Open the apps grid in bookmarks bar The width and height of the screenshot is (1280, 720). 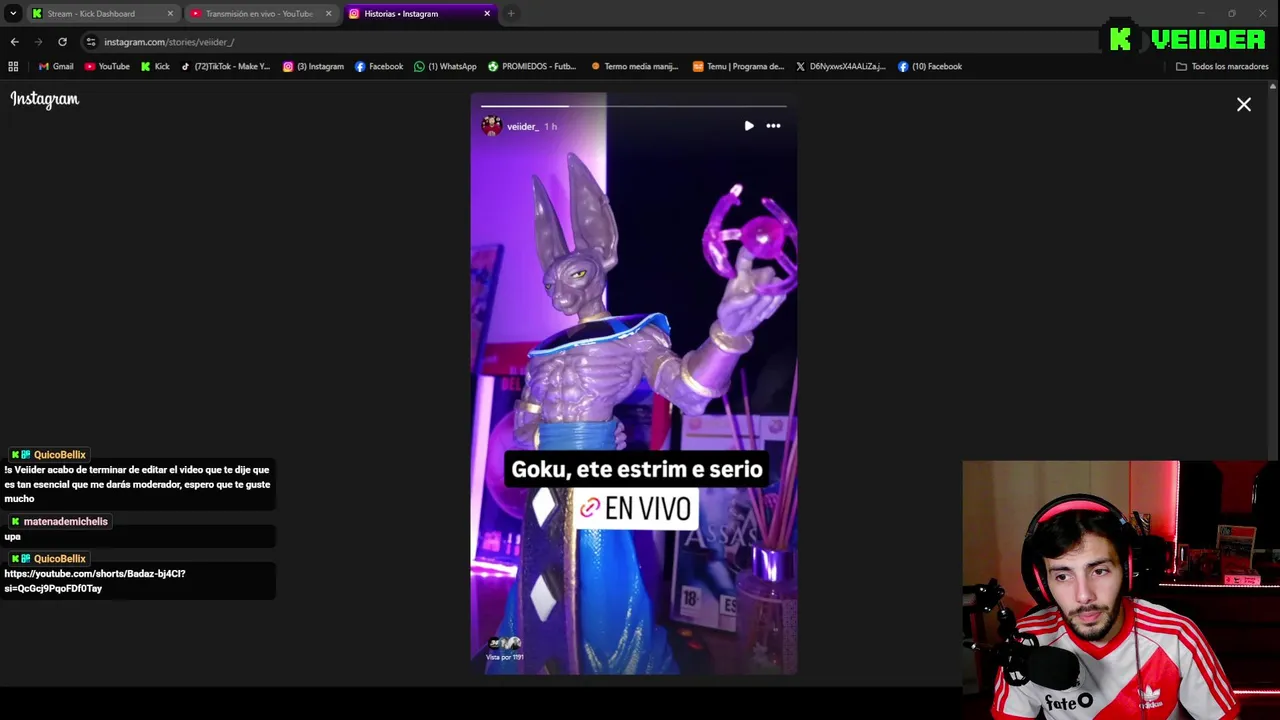[x=13, y=67]
